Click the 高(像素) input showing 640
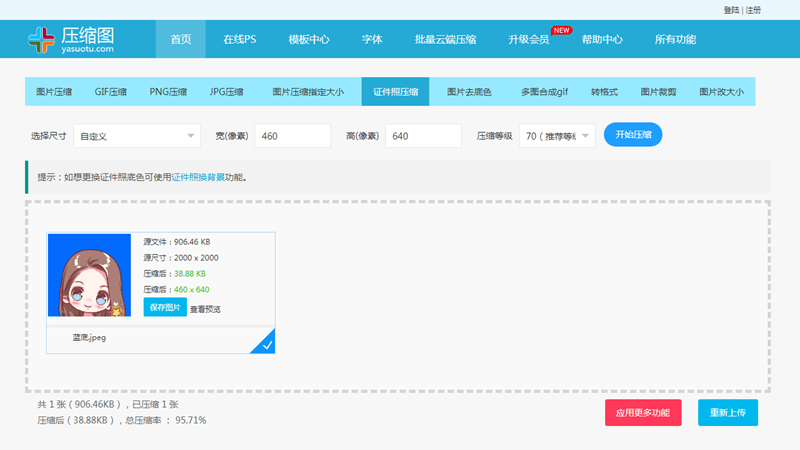Screen dimensions: 800x450 (x=423, y=136)
